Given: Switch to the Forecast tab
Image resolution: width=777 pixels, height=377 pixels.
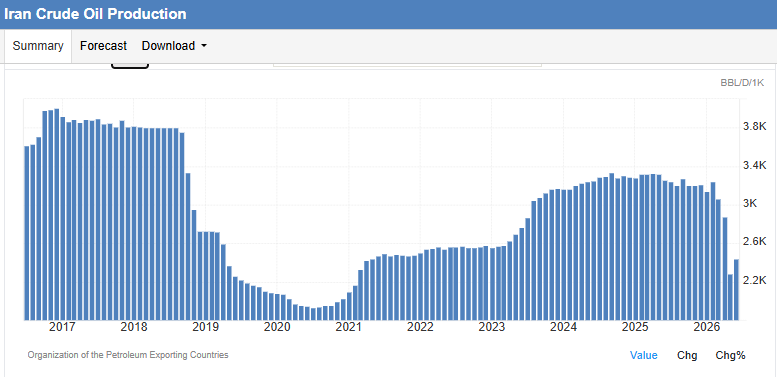Looking at the screenshot, I should 104,46.
